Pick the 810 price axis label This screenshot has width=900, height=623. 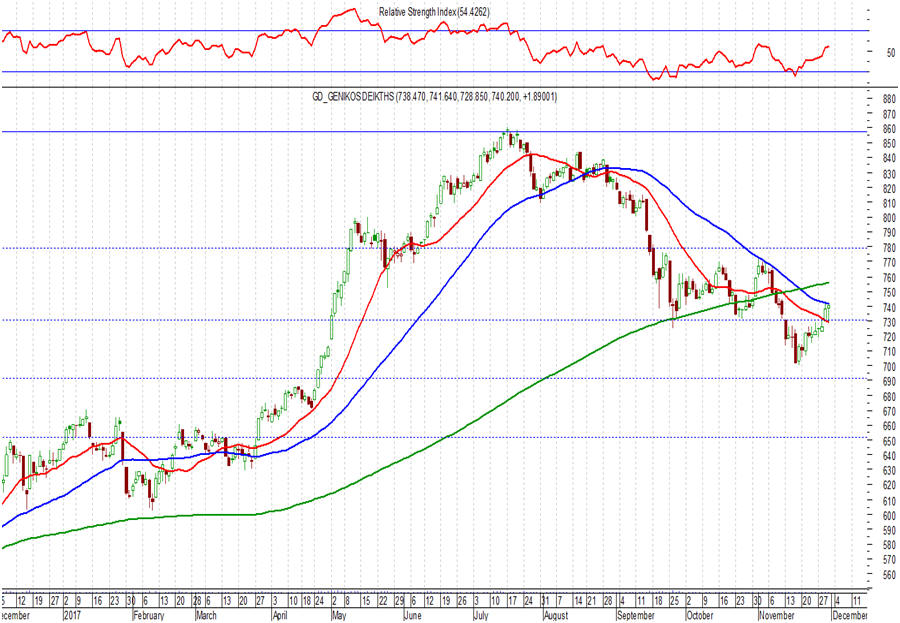pos(889,203)
